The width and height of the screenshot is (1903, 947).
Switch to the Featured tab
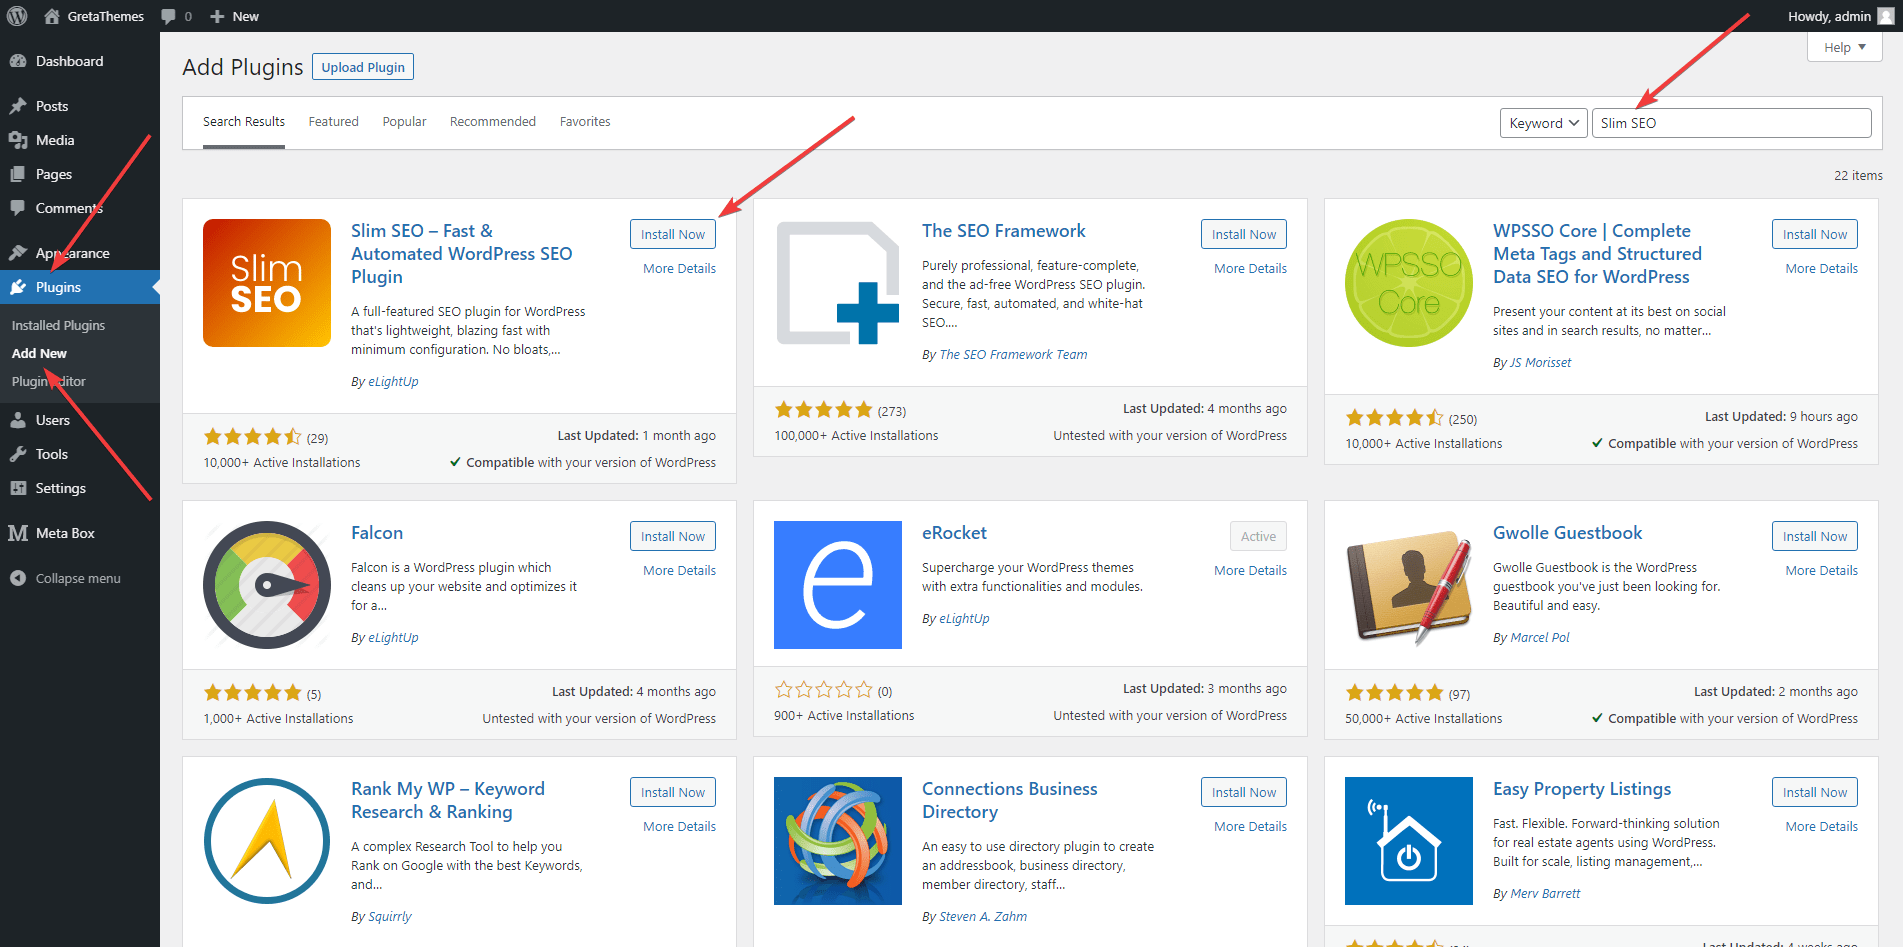pyautogui.click(x=333, y=121)
